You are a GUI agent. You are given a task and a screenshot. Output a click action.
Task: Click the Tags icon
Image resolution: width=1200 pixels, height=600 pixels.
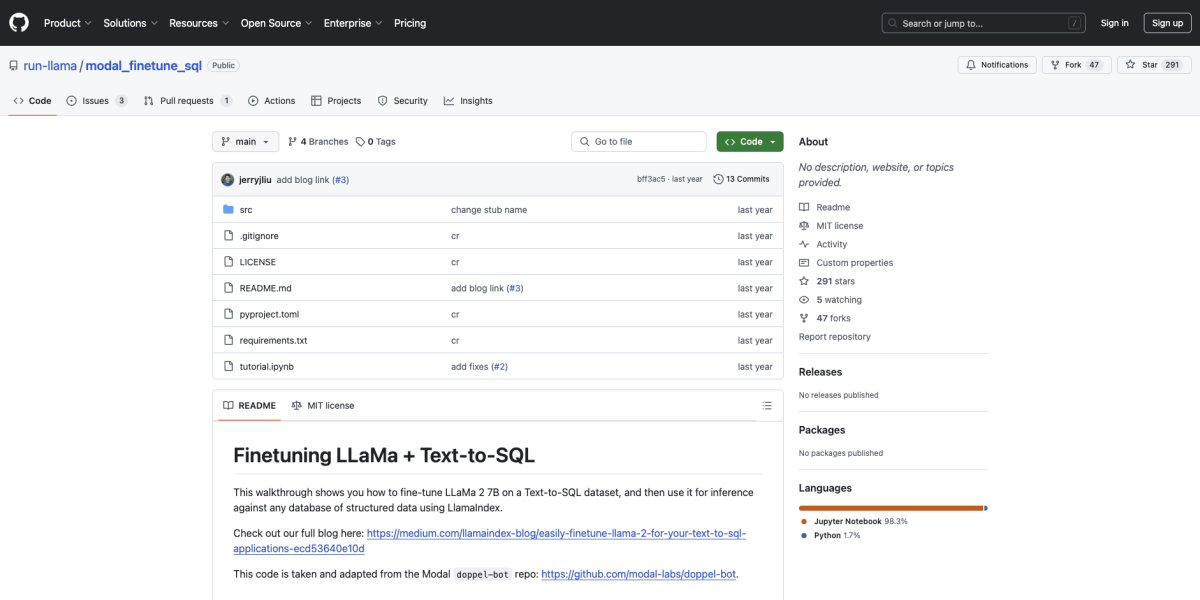pos(359,141)
